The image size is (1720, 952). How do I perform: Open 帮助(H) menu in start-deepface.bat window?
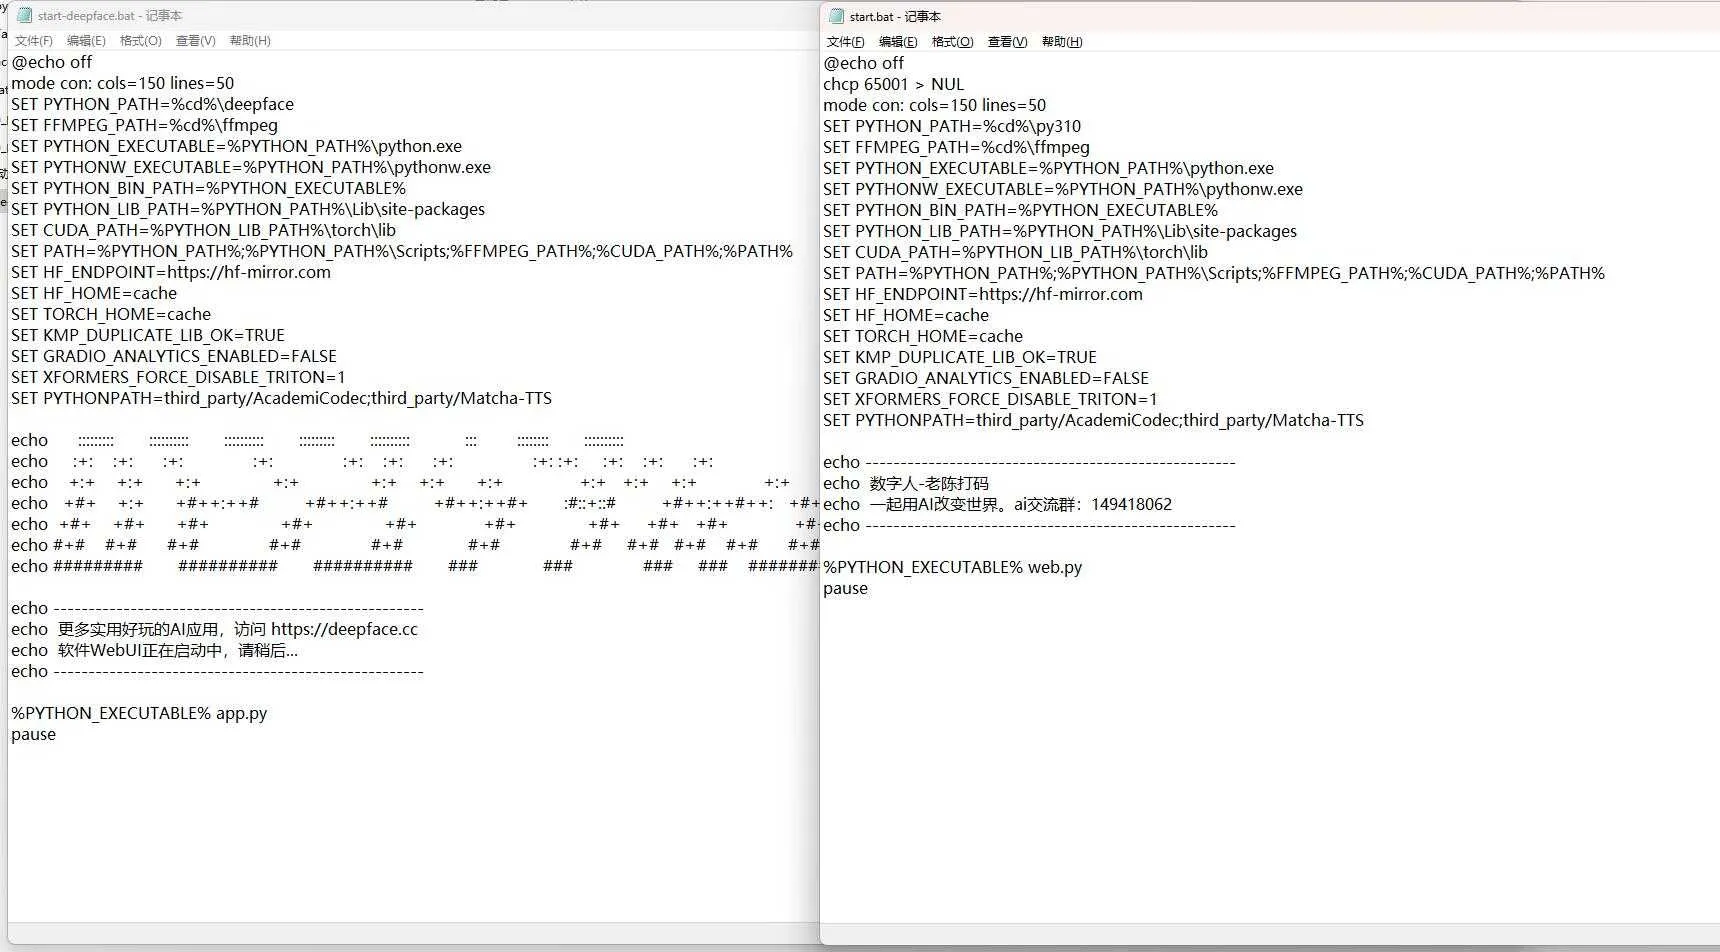point(250,41)
